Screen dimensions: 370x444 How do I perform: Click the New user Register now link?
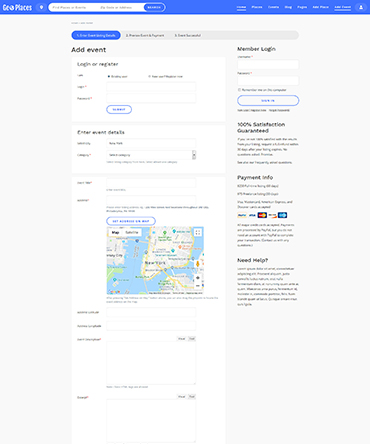(252, 110)
